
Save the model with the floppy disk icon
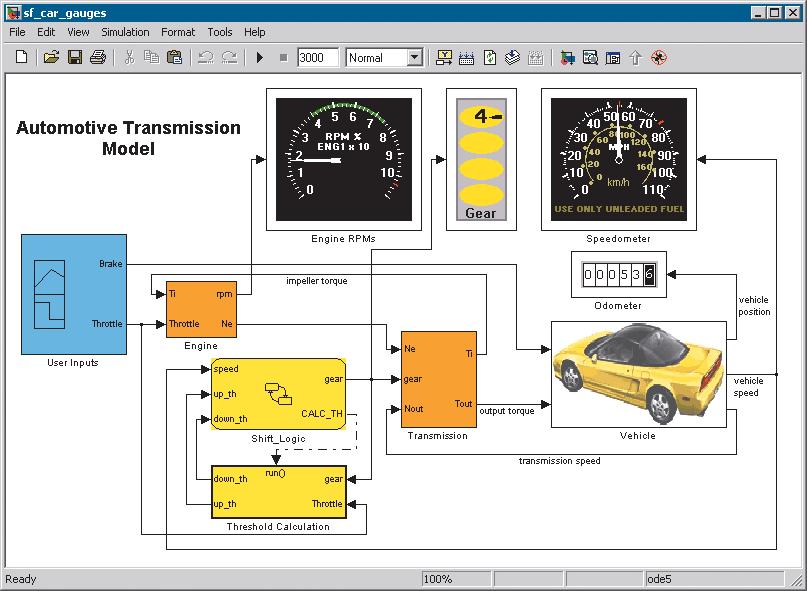(75, 57)
